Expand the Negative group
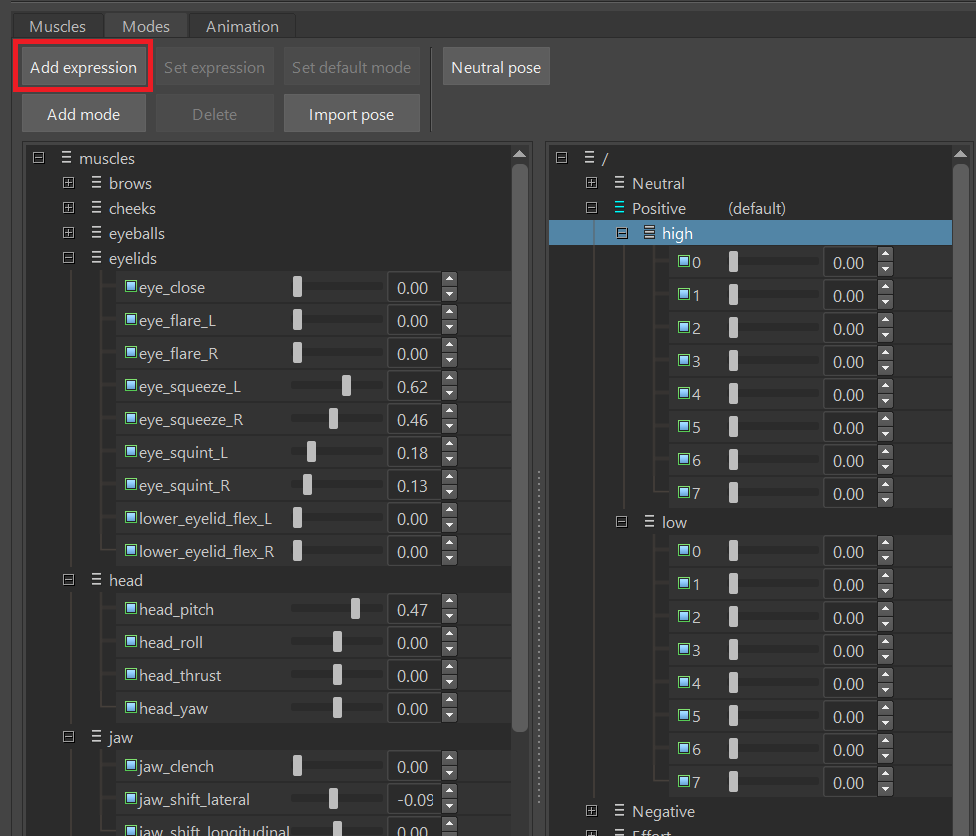This screenshot has height=836, width=976. pyautogui.click(x=591, y=811)
